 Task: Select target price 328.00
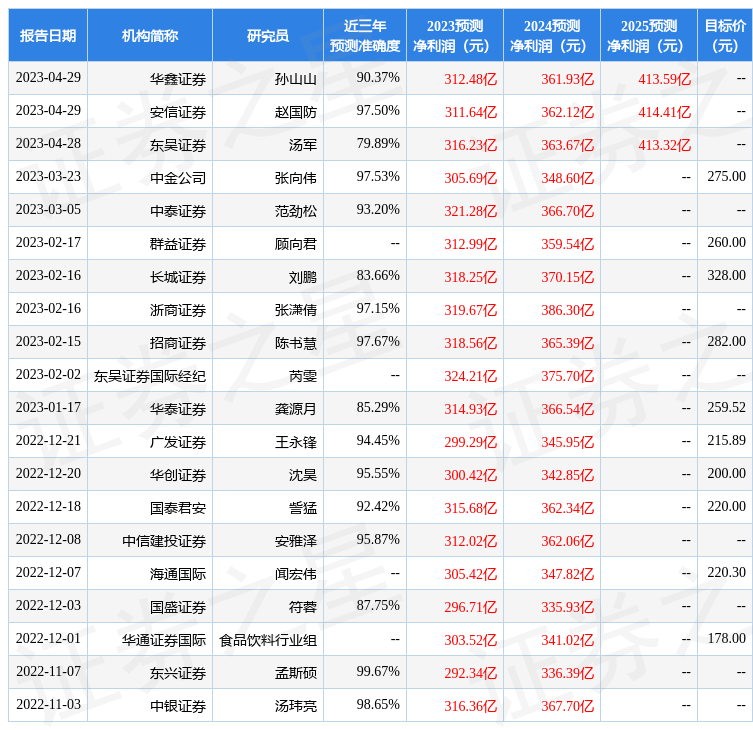tap(726, 276)
